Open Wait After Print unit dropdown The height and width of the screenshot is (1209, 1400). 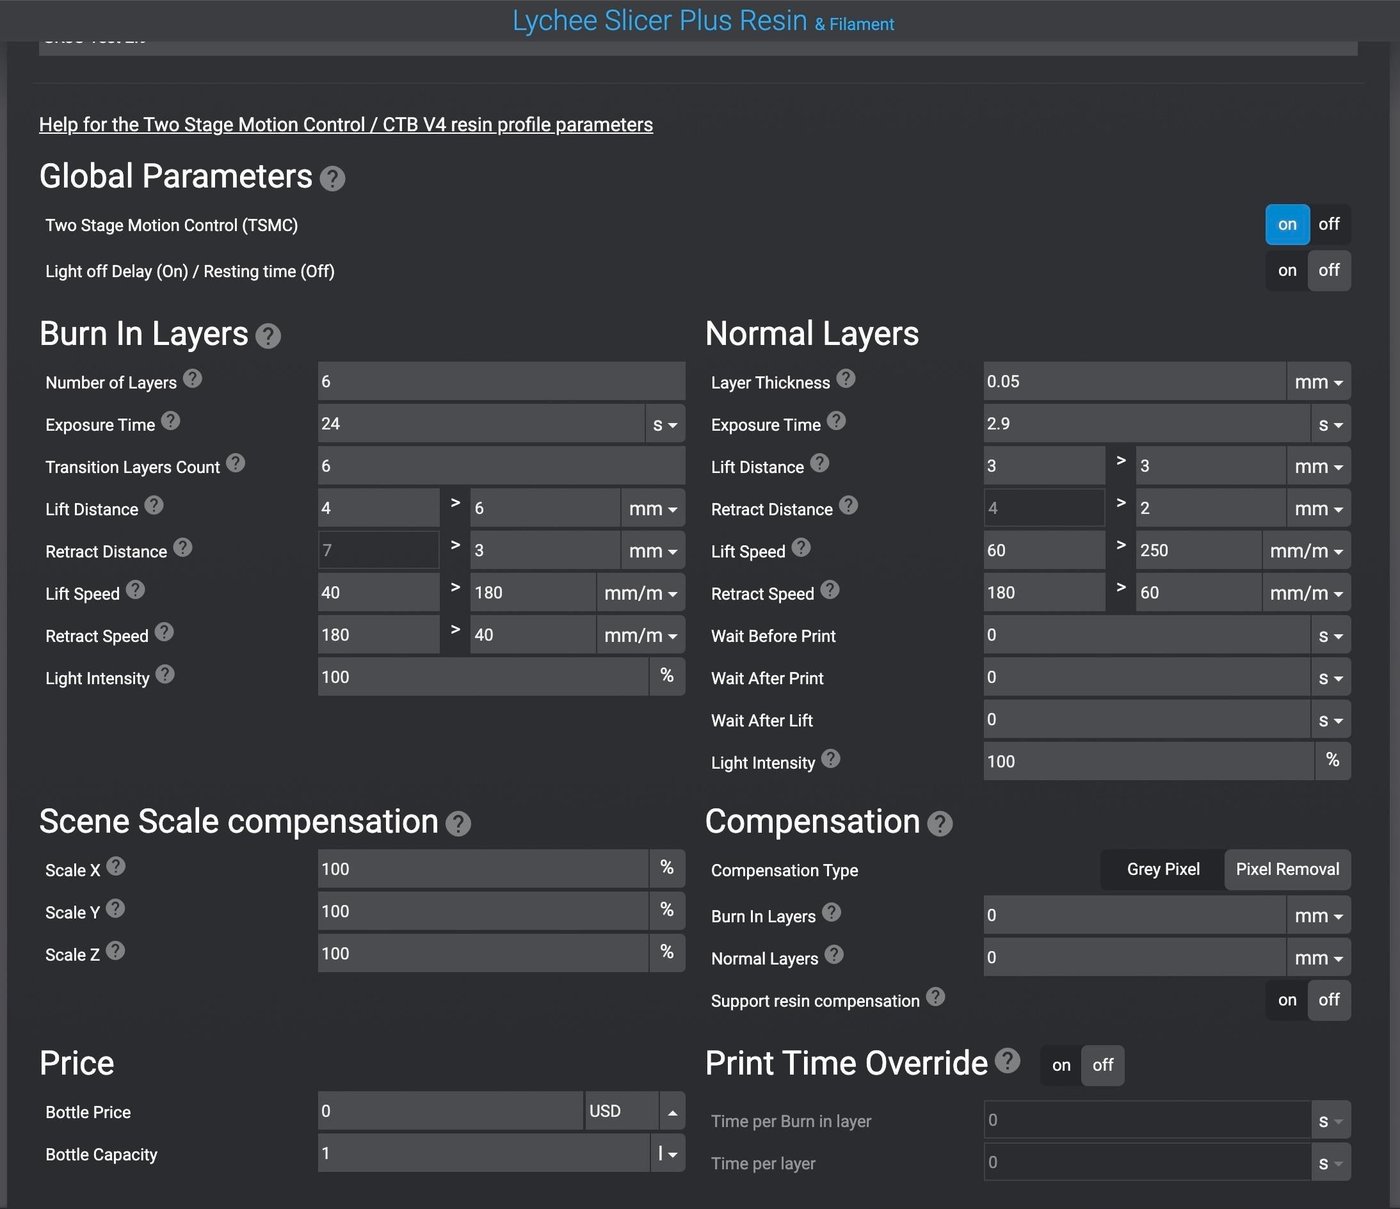pyautogui.click(x=1331, y=677)
